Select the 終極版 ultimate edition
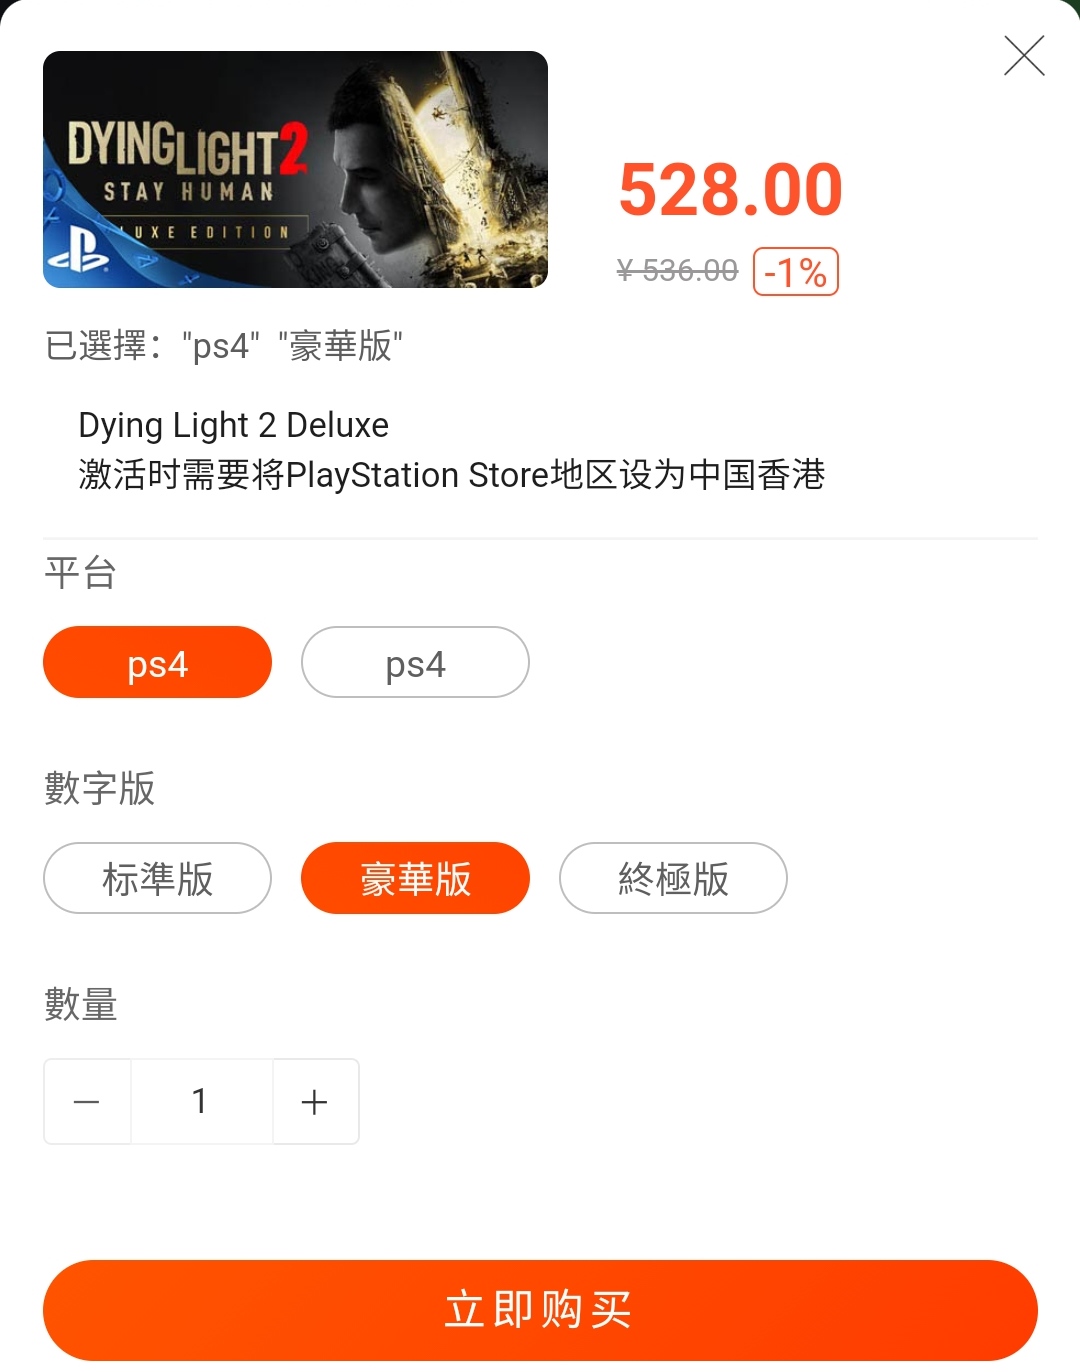 click(x=673, y=878)
